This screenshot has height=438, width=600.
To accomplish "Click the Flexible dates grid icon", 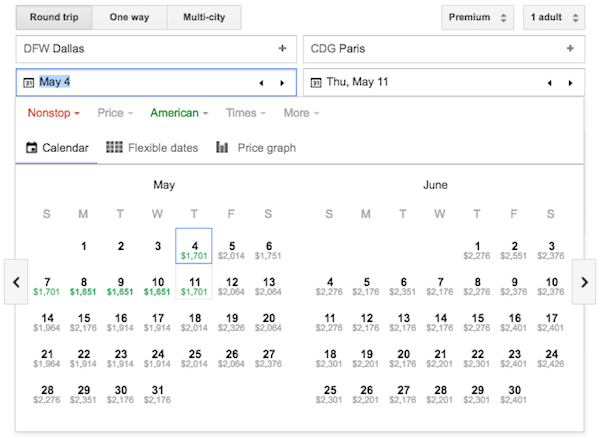I will point(114,147).
